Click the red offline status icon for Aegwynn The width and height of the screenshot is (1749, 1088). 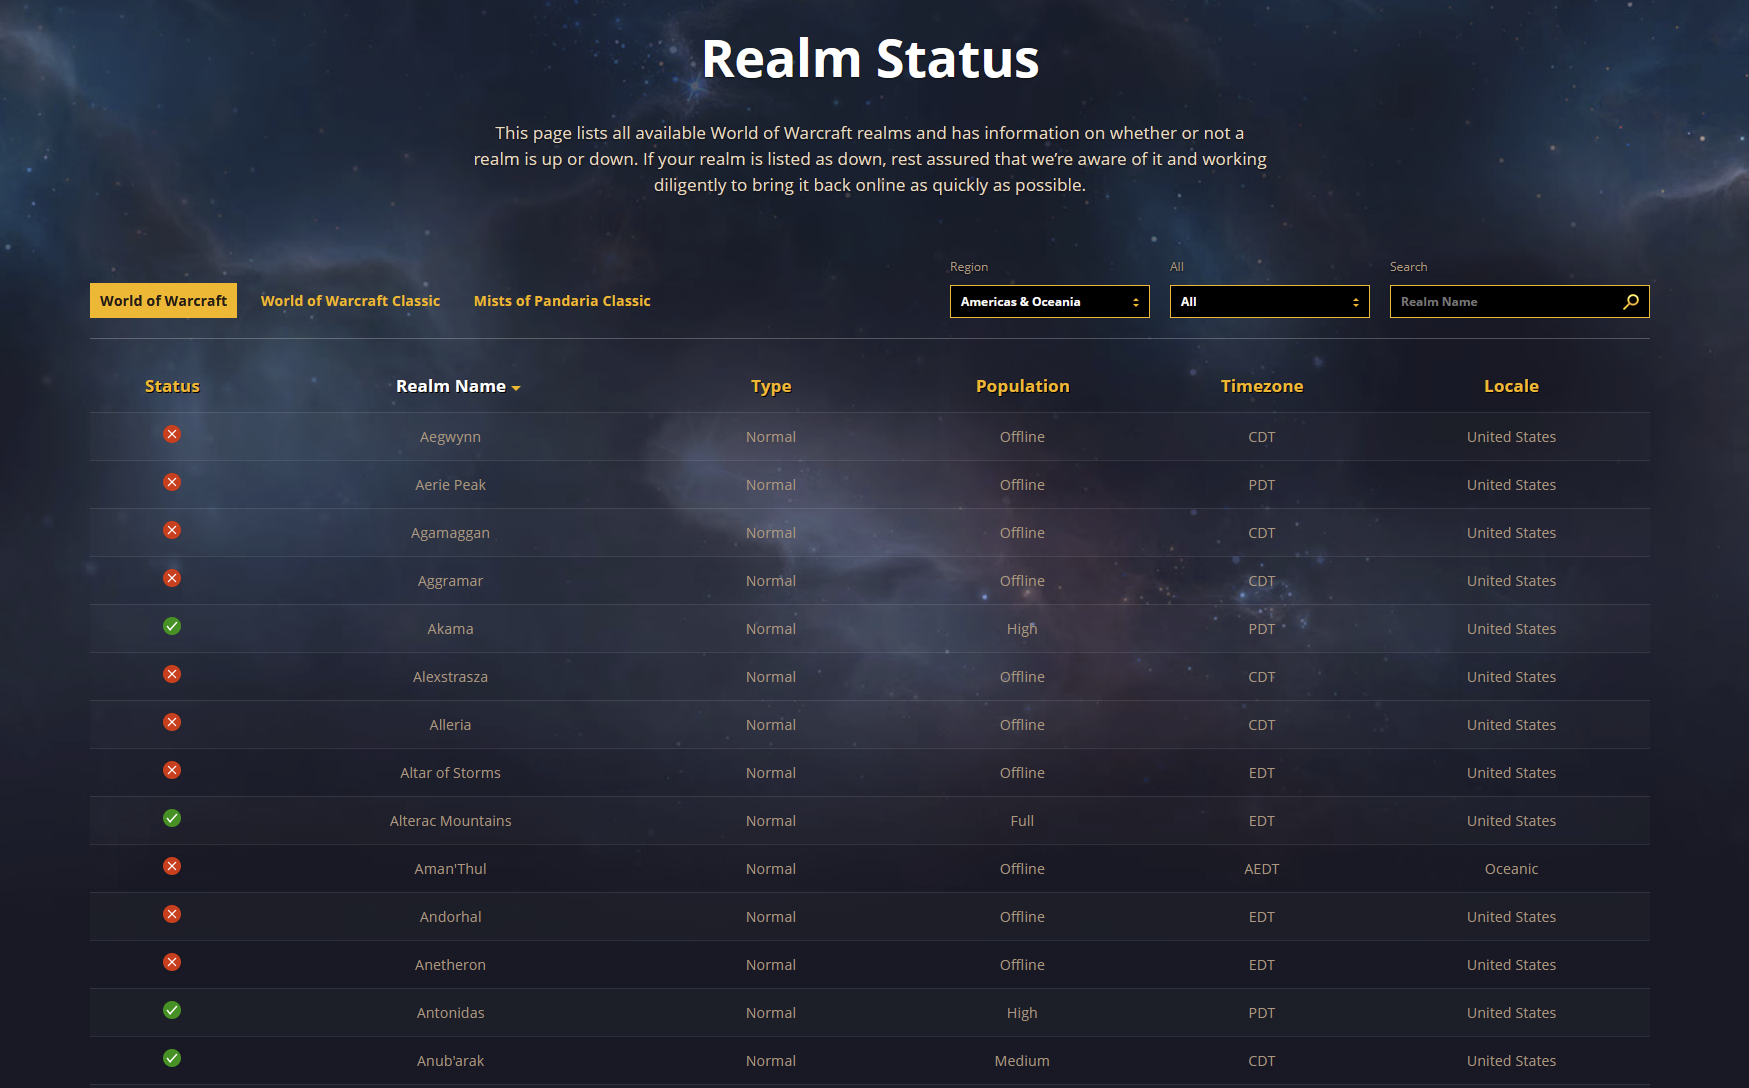point(172,434)
